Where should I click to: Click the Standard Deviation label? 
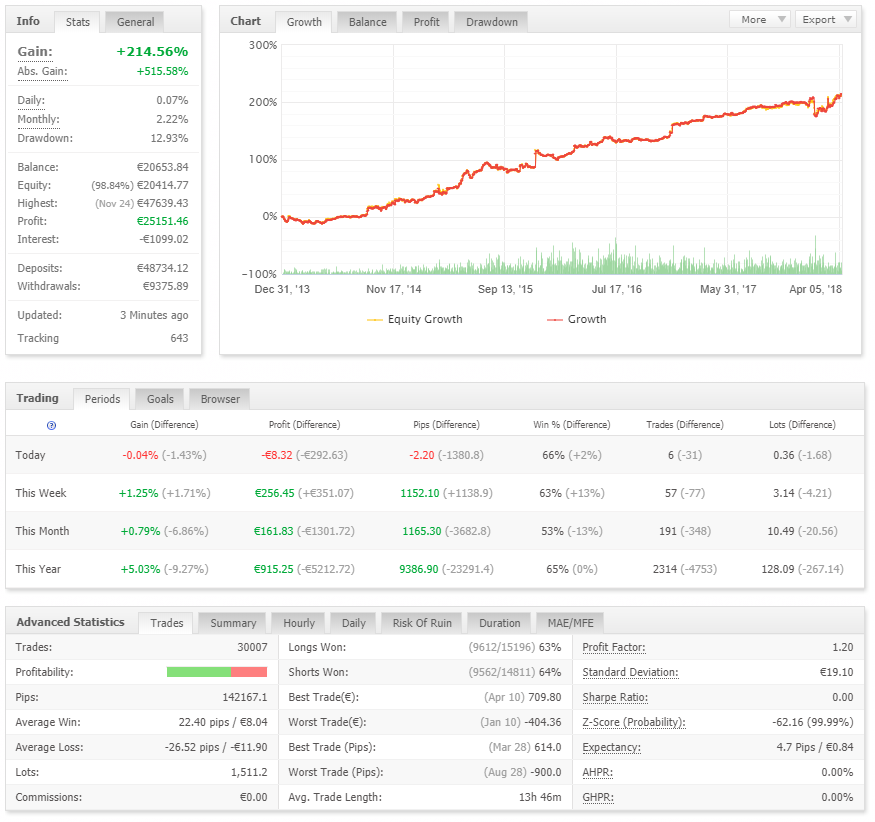coord(631,672)
